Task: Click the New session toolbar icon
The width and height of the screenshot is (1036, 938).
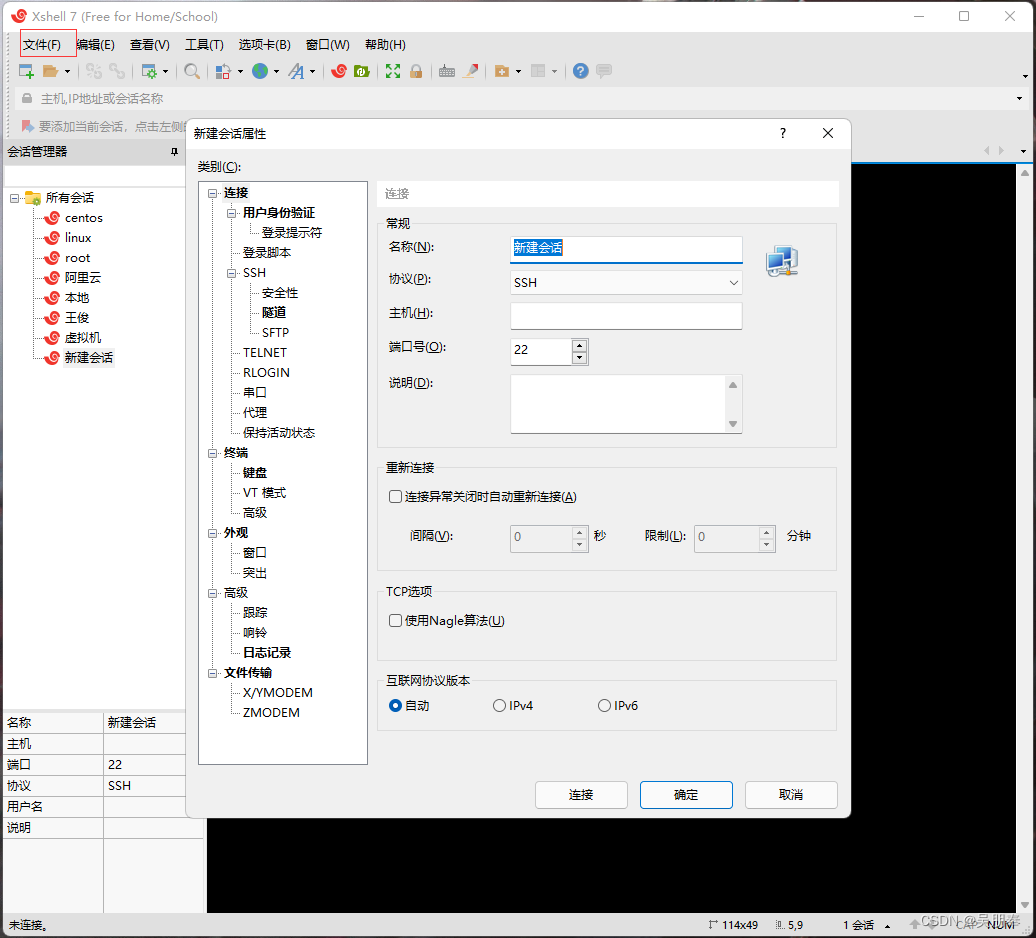Action: (x=26, y=71)
